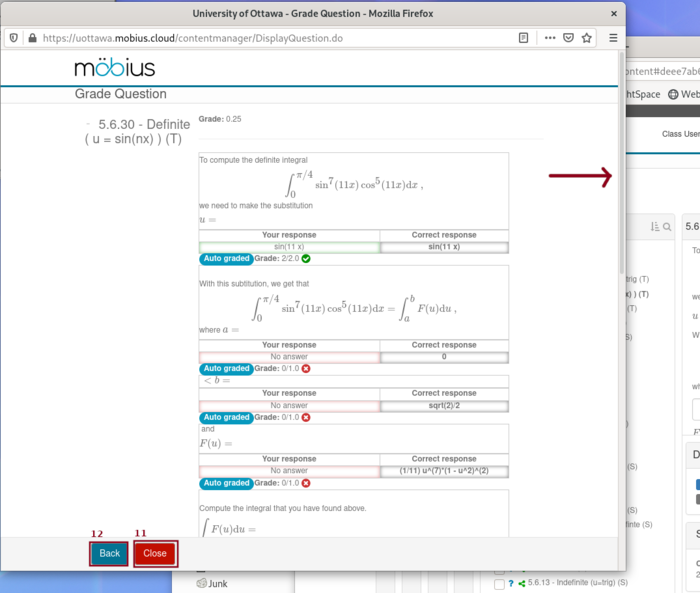Select the Junk folder in background window
This screenshot has height=593, width=700.
click(212, 584)
